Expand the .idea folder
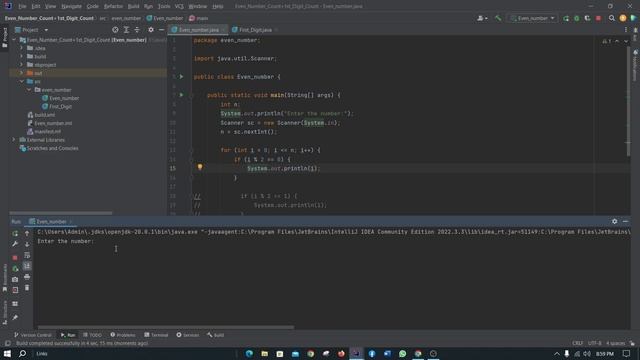The width and height of the screenshot is (640, 360). pyautogui.click(x=21, y=48)
